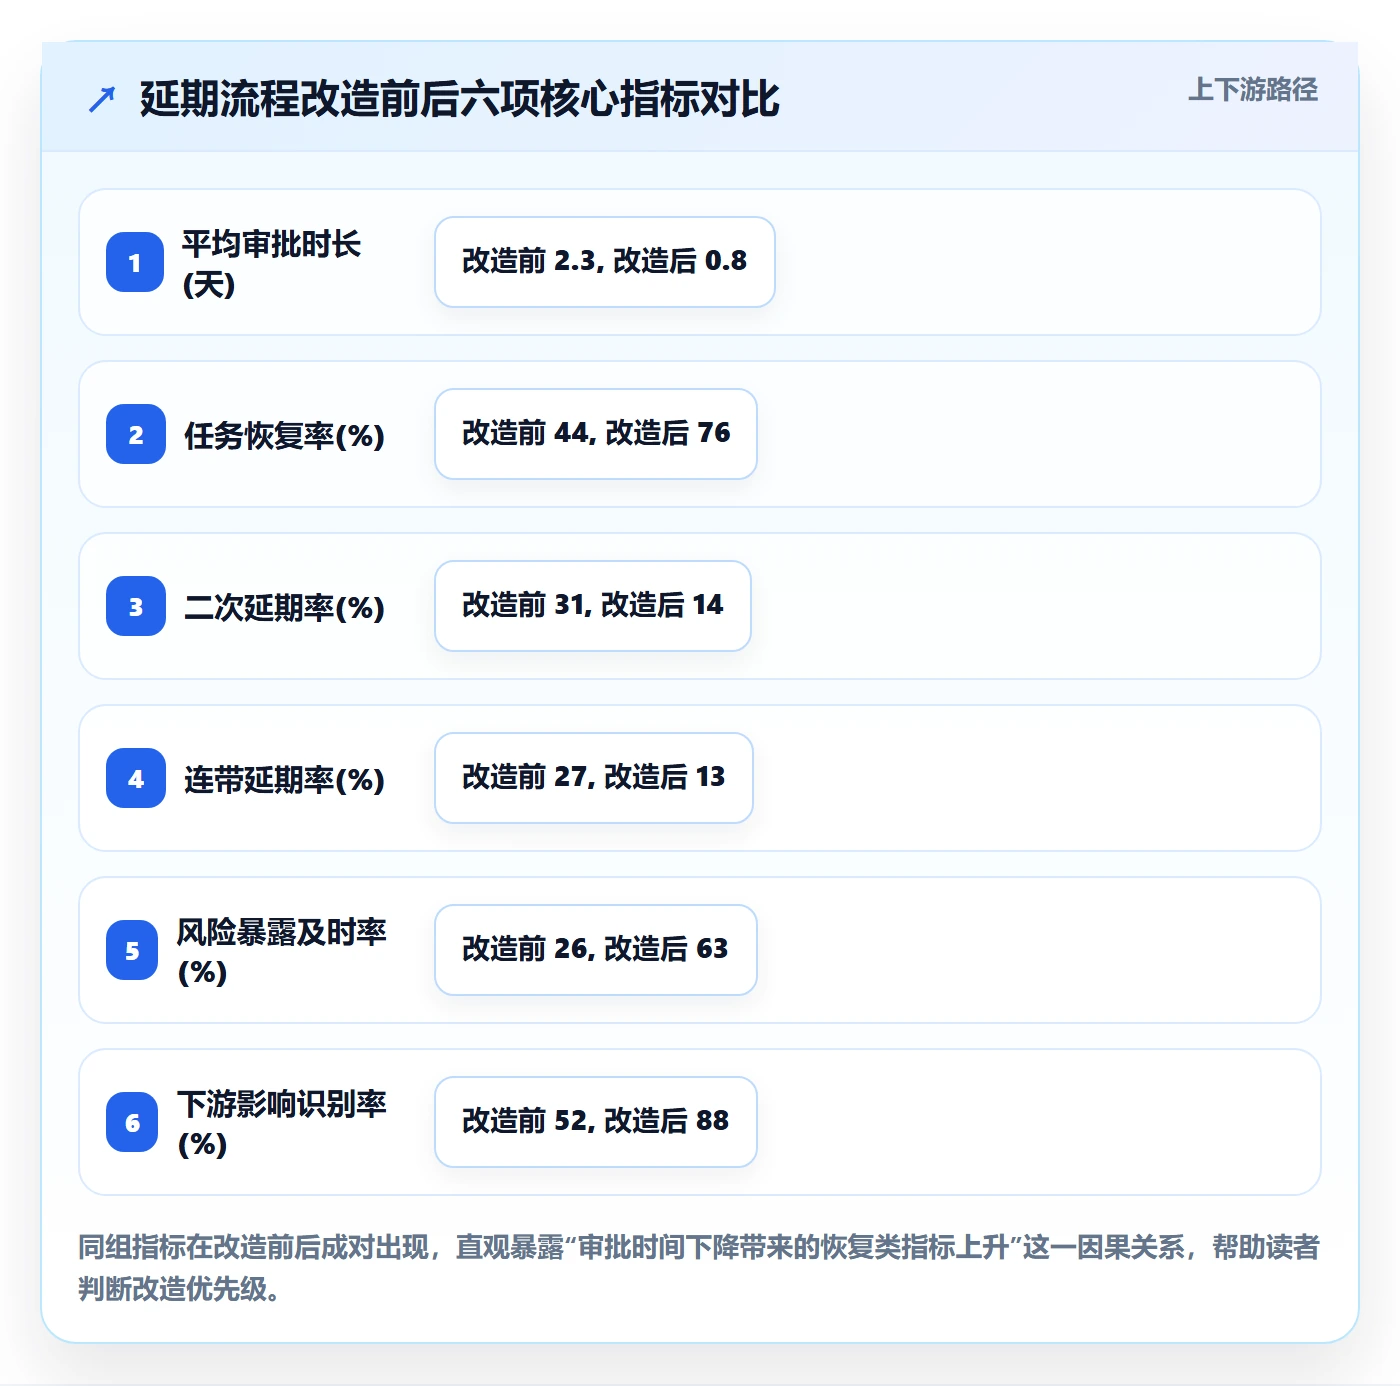Click the number 2 badge
The width and height of the screenshot is (1400, 1386).
click(136, 434)
